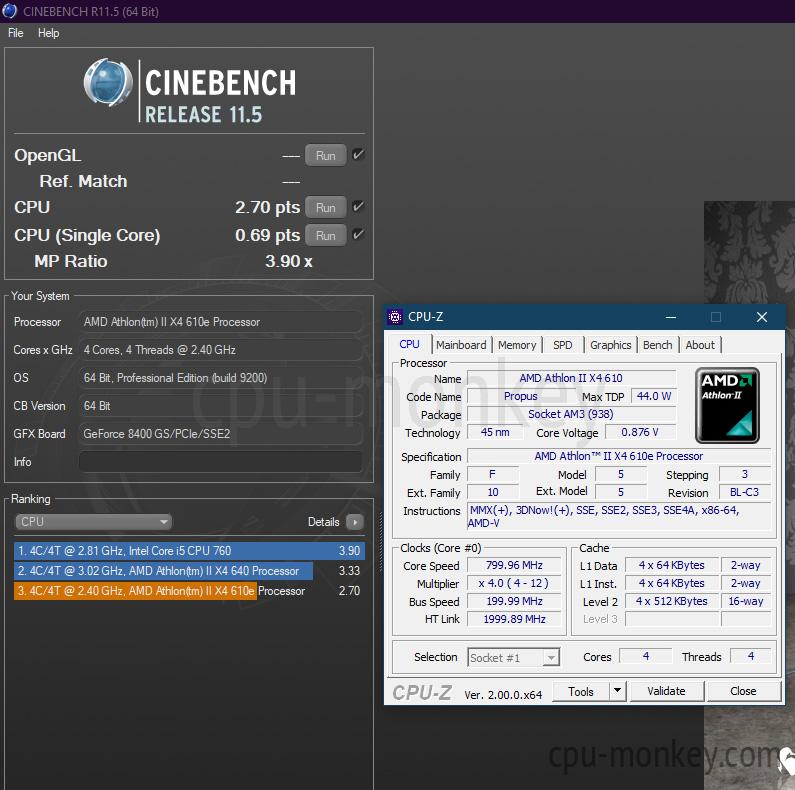Screen dimensions: 795x790
Task: Click the Socket AM3 (938) package value
Action: pyautogui.click(x=571, y=414)
